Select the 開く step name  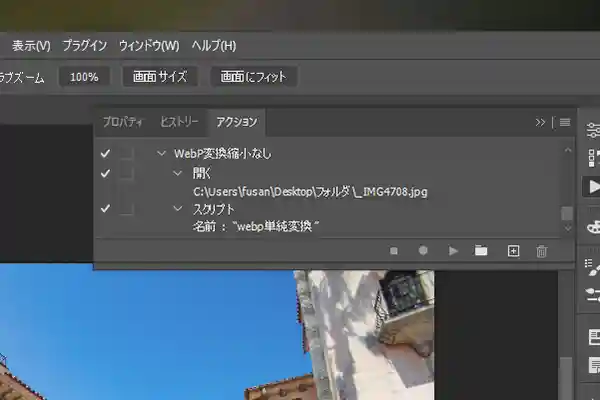point(202,174)
